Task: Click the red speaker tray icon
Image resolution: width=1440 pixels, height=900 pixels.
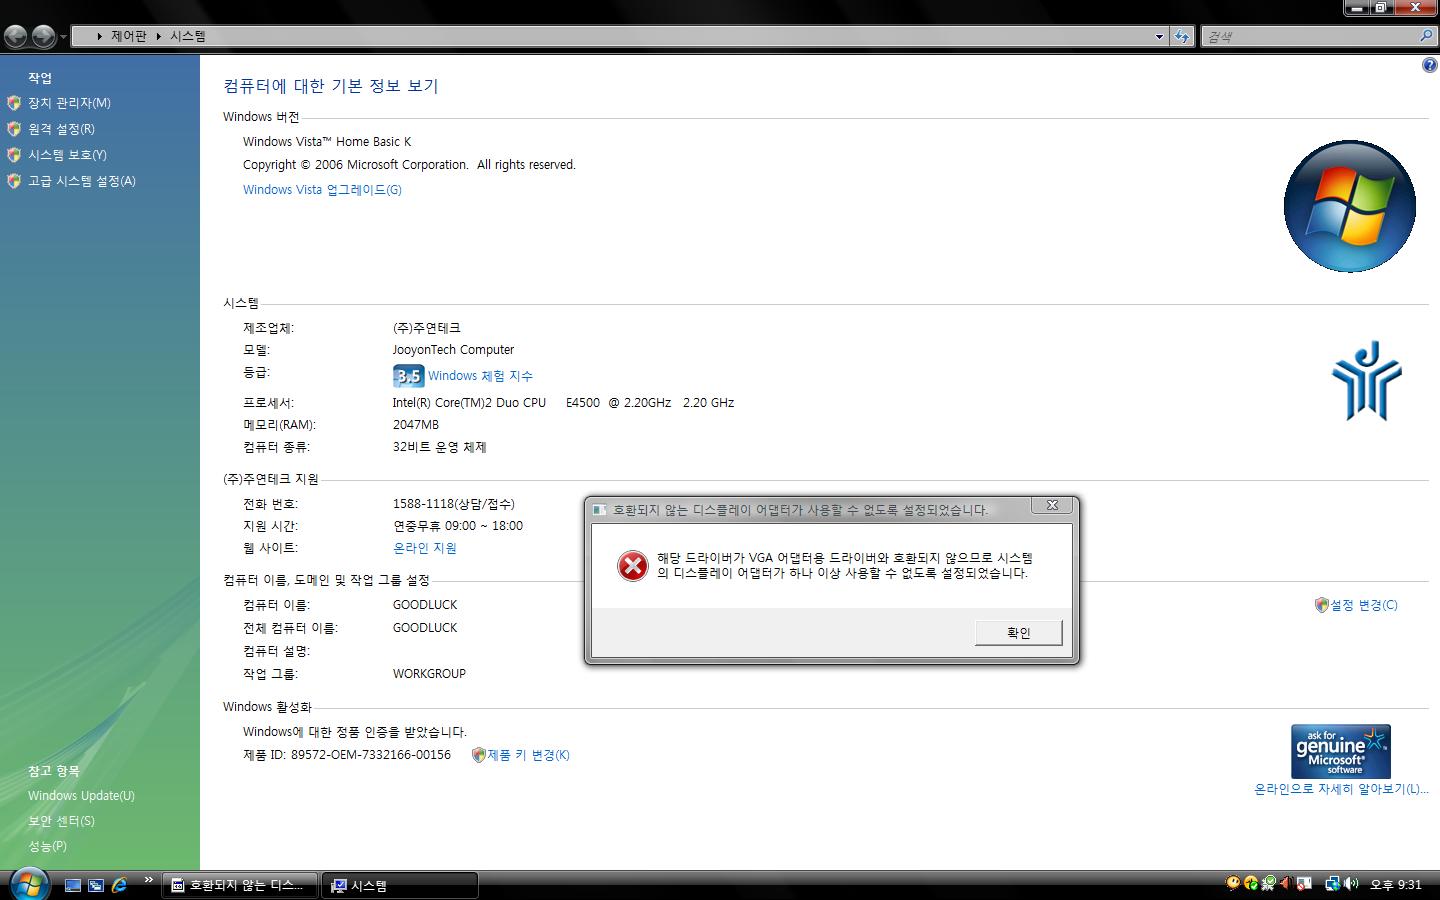Action: point(1286,883)
